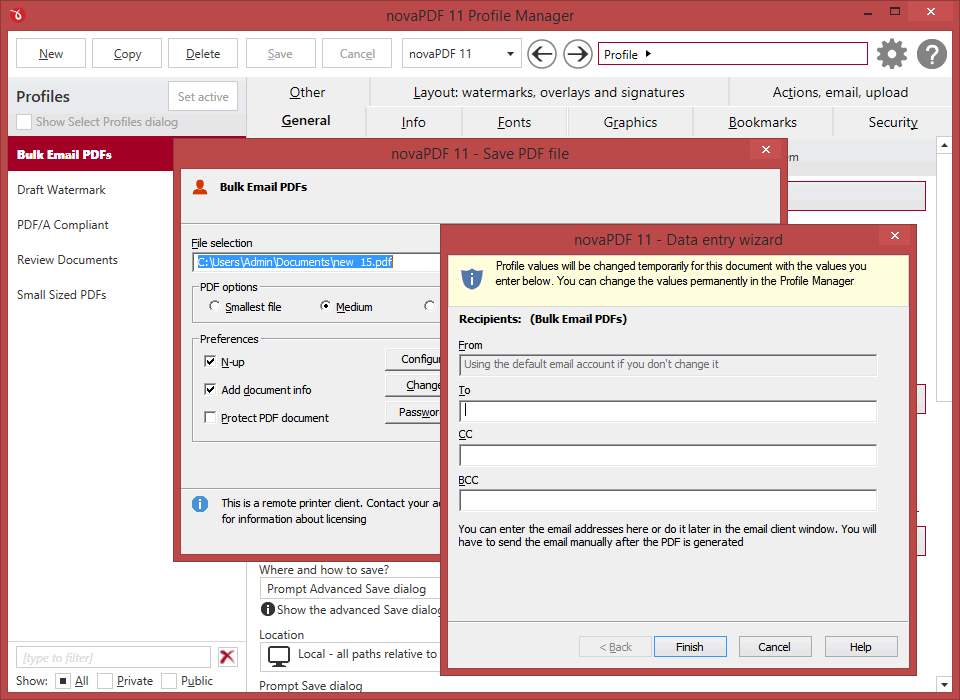Select Bulk Email PDFs profile
The image size is (960, 700).
(91, 154)
